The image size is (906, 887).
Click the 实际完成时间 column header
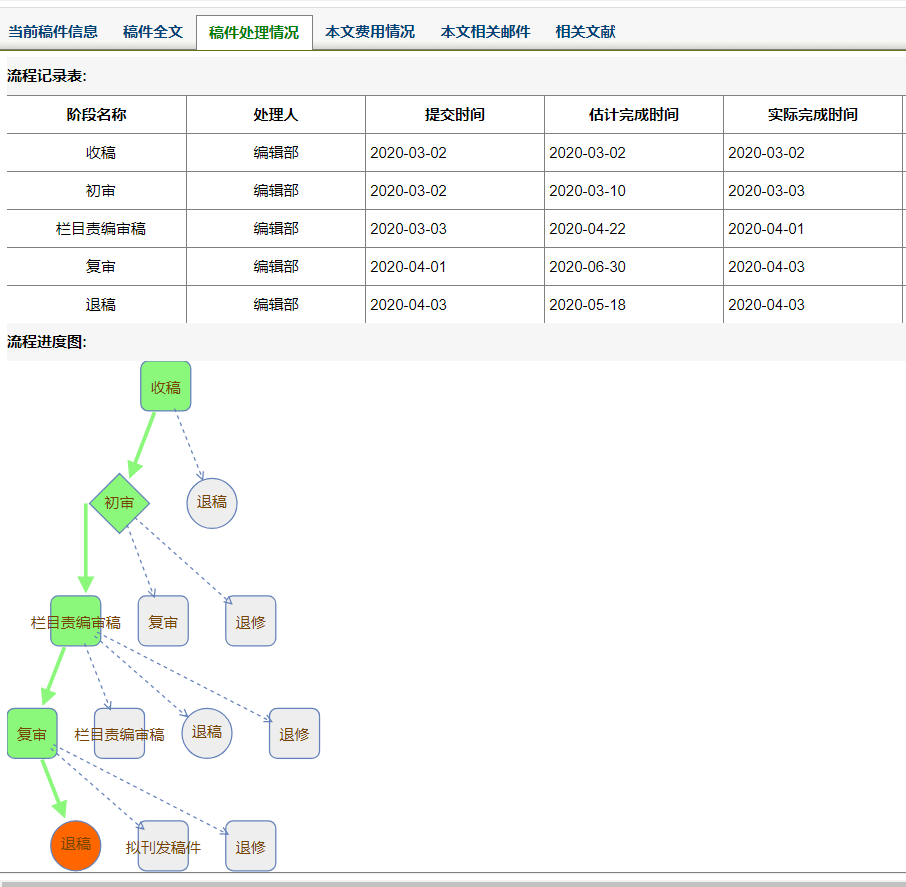[812, 114]
